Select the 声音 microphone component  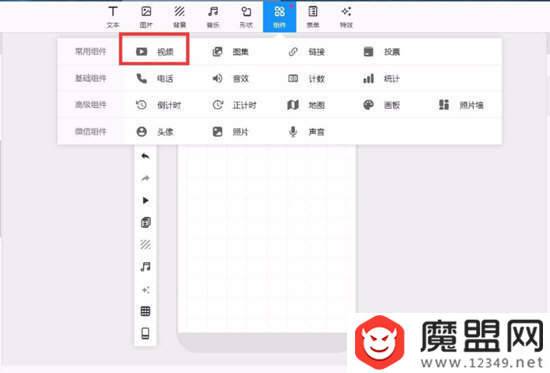(x=306, y=132)
